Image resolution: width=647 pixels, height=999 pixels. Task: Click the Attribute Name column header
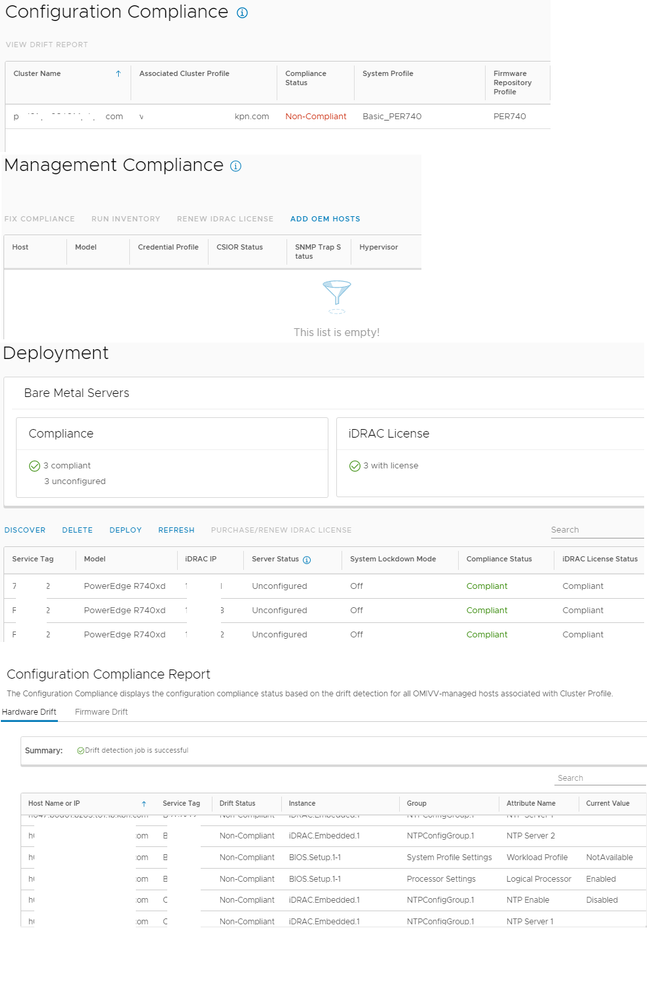coord(531,804)
